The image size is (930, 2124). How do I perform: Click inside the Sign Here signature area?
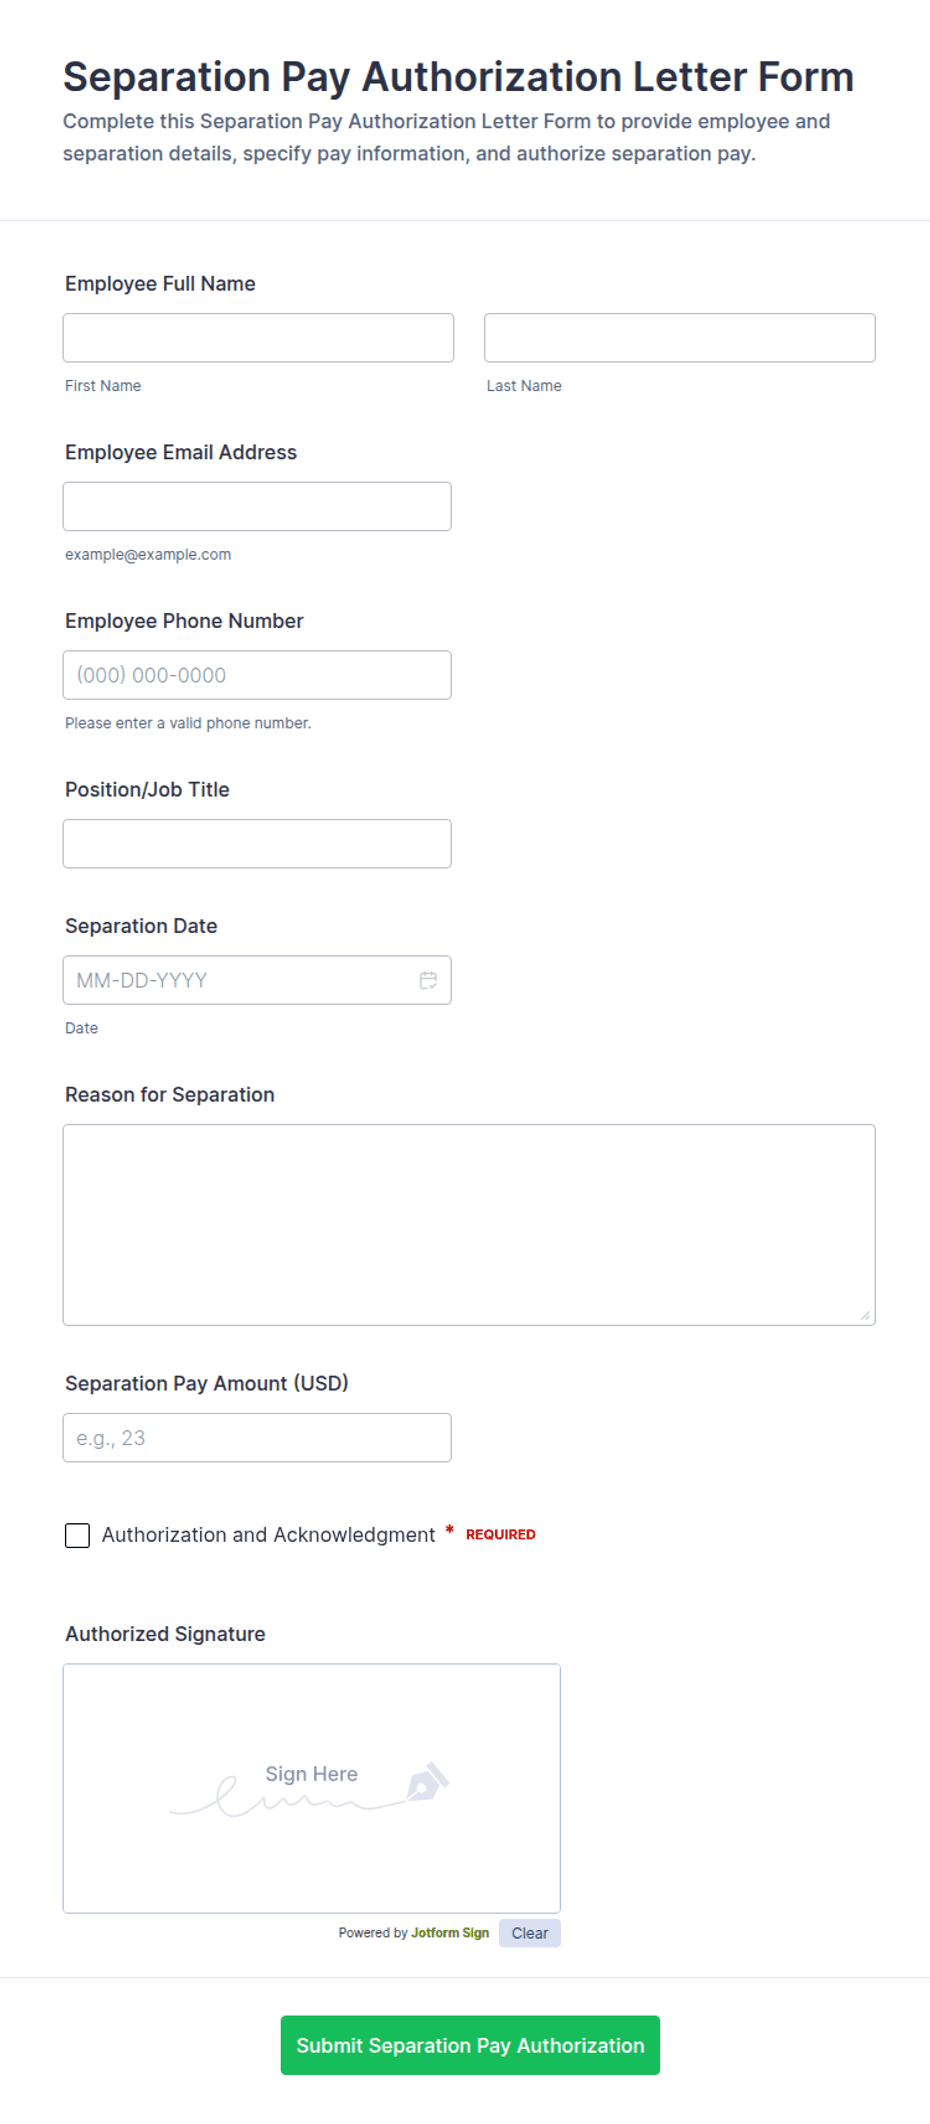[x=312, y=1789]
